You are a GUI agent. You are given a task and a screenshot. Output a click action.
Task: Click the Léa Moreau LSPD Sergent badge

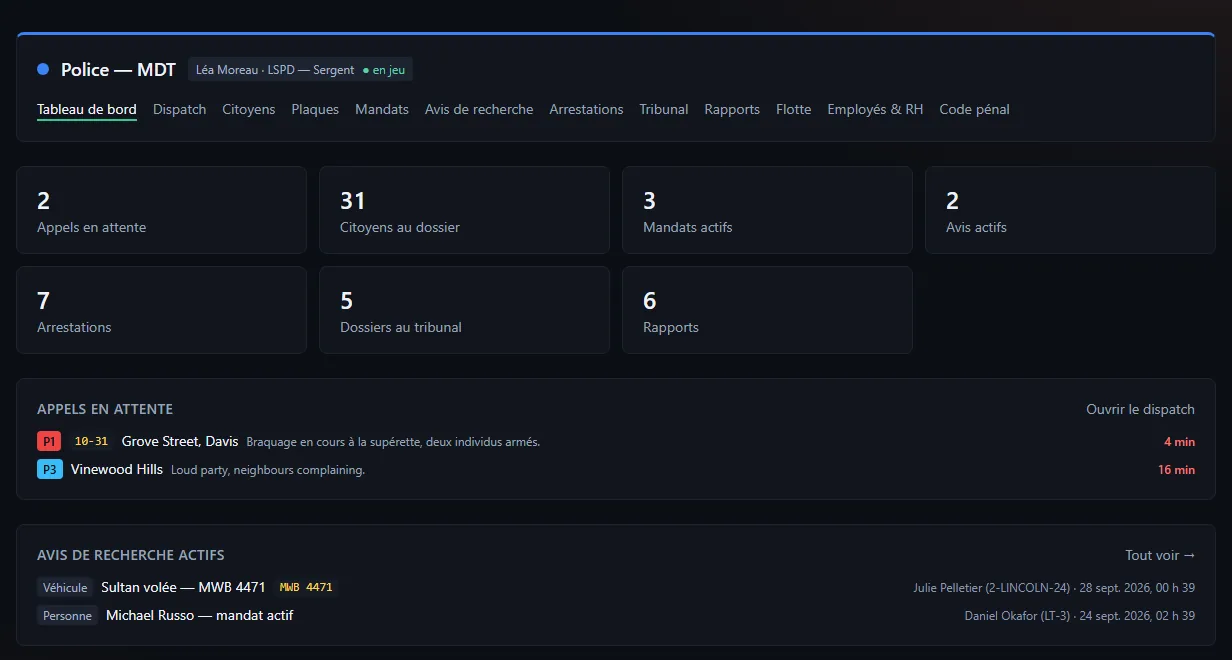300,70
